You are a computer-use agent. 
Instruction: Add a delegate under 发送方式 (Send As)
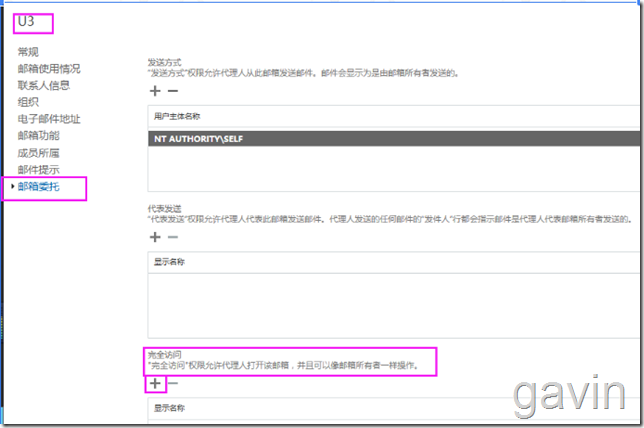(x=155, y=91)
